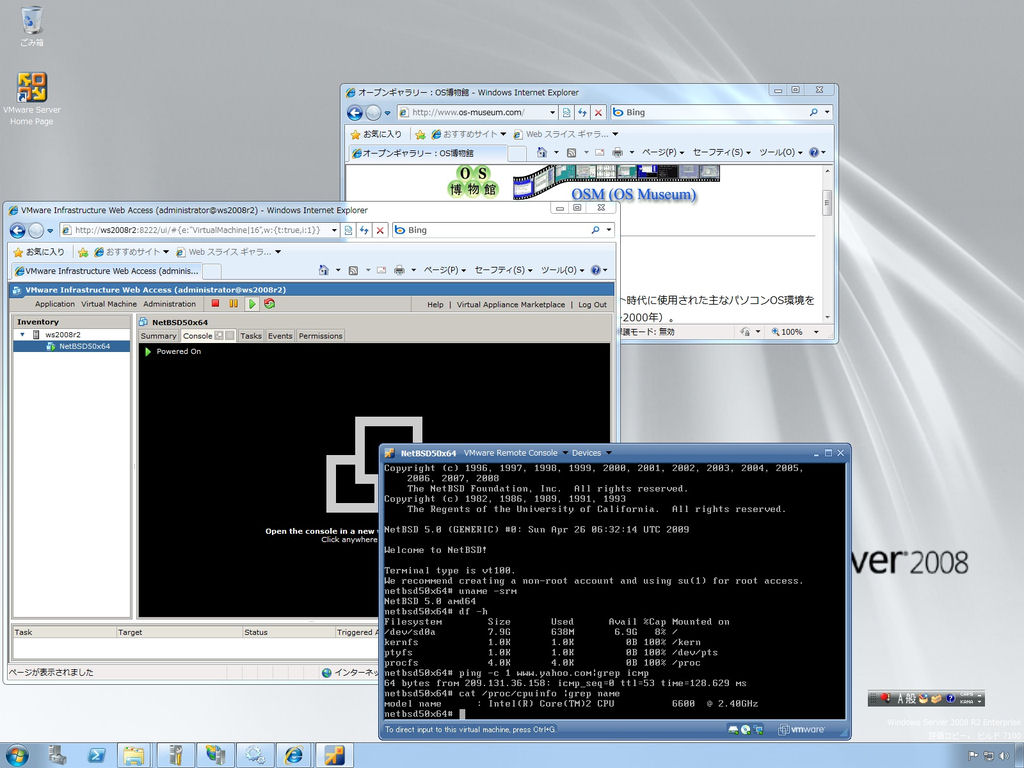
Task: Switch to VMware Remote Console taskbar button
Action: pos(334,755)
